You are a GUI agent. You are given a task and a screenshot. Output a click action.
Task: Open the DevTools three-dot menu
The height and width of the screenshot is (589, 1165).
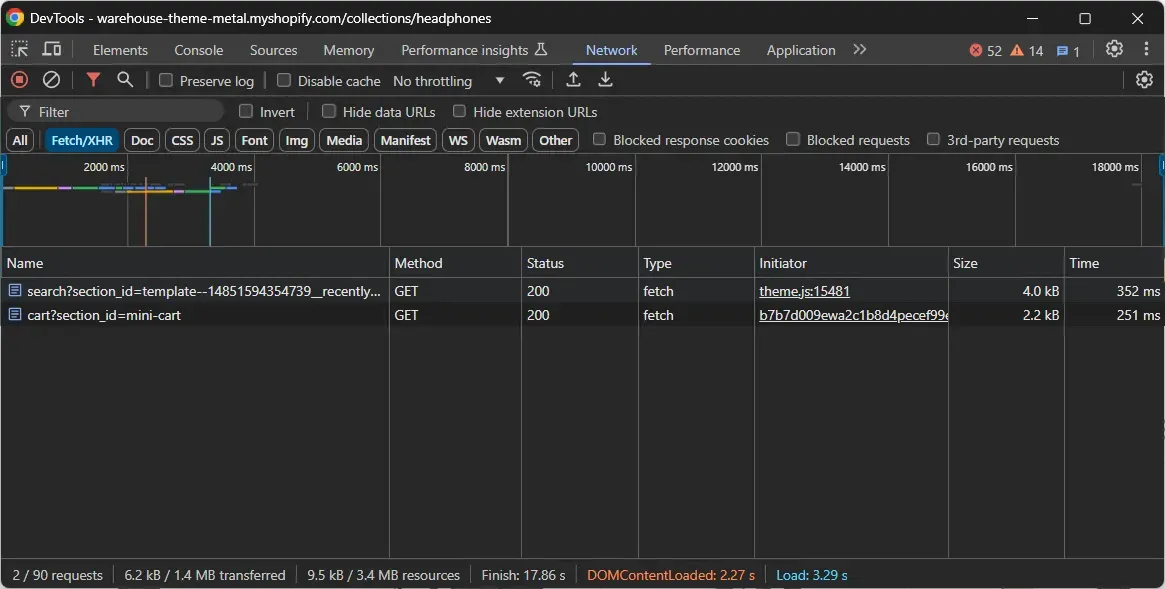click(1146, 48)
